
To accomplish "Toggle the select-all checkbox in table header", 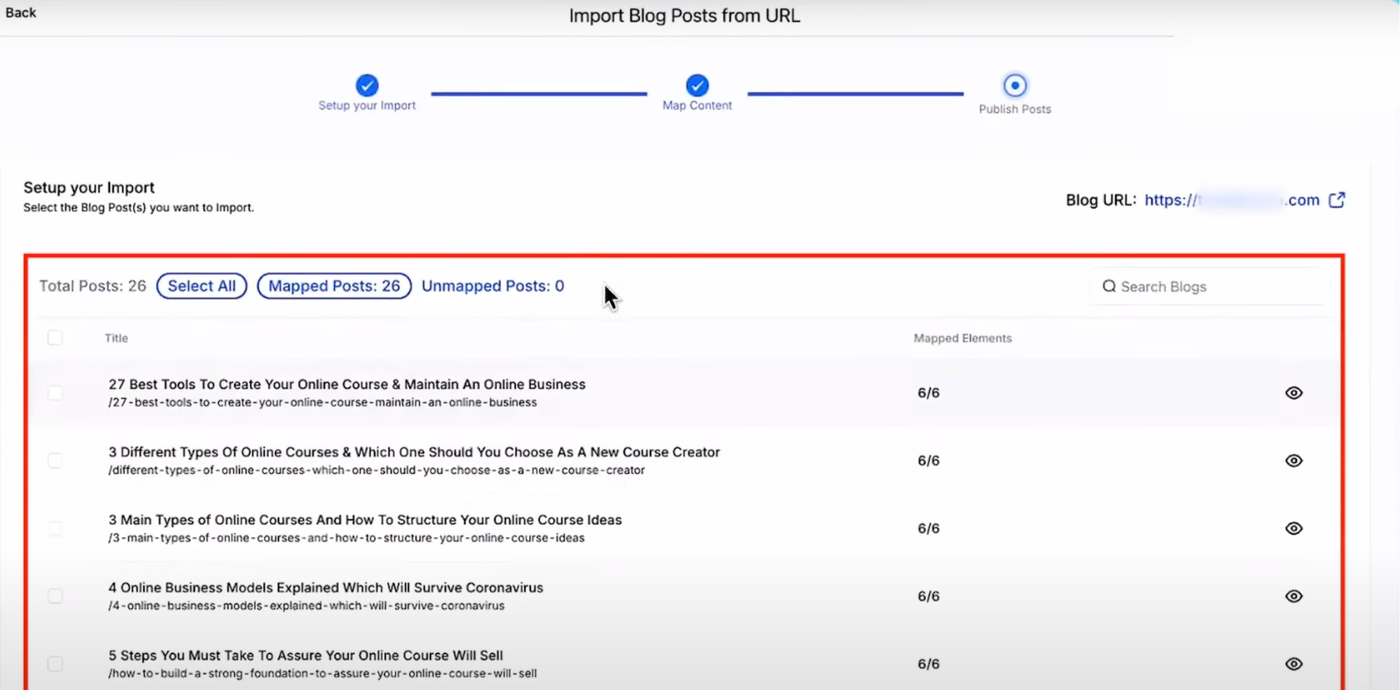I will point(55,338).
